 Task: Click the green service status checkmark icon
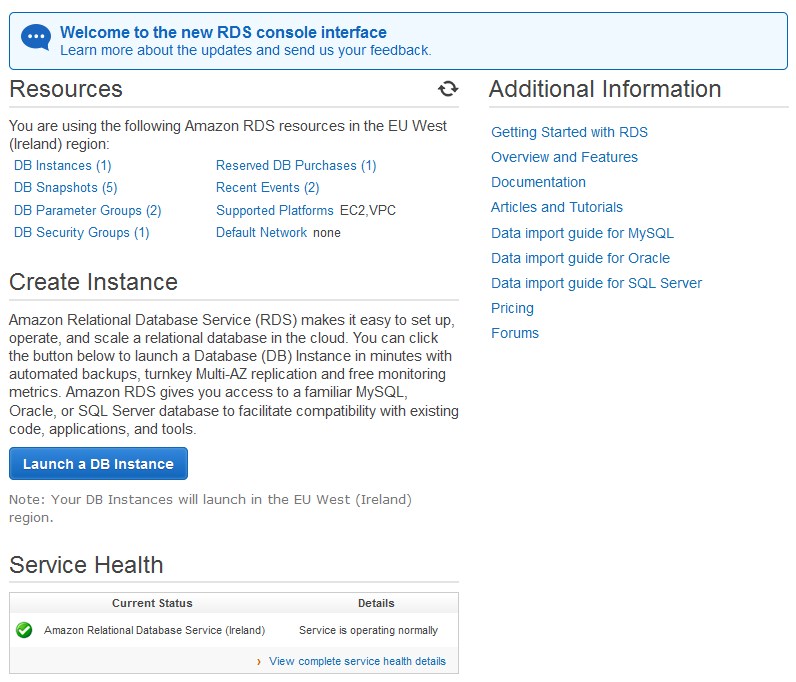[24, 630]
